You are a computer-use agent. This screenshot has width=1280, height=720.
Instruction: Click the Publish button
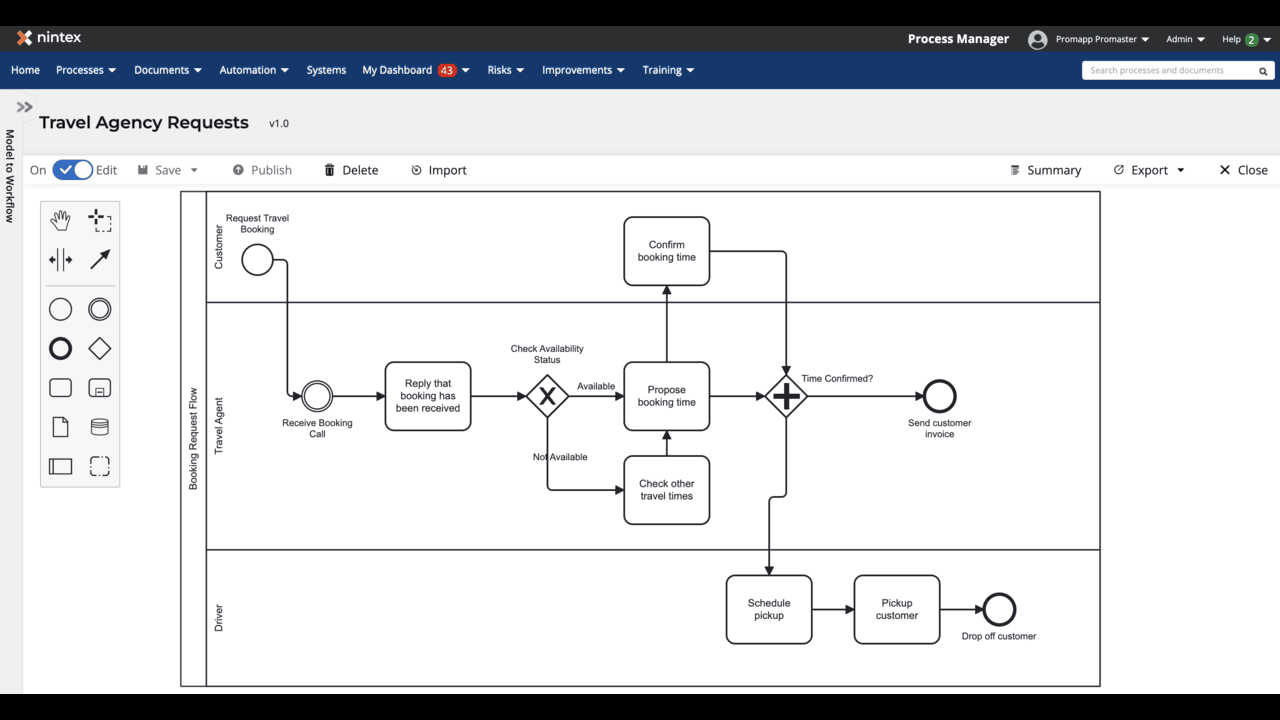tap(262, 170)
